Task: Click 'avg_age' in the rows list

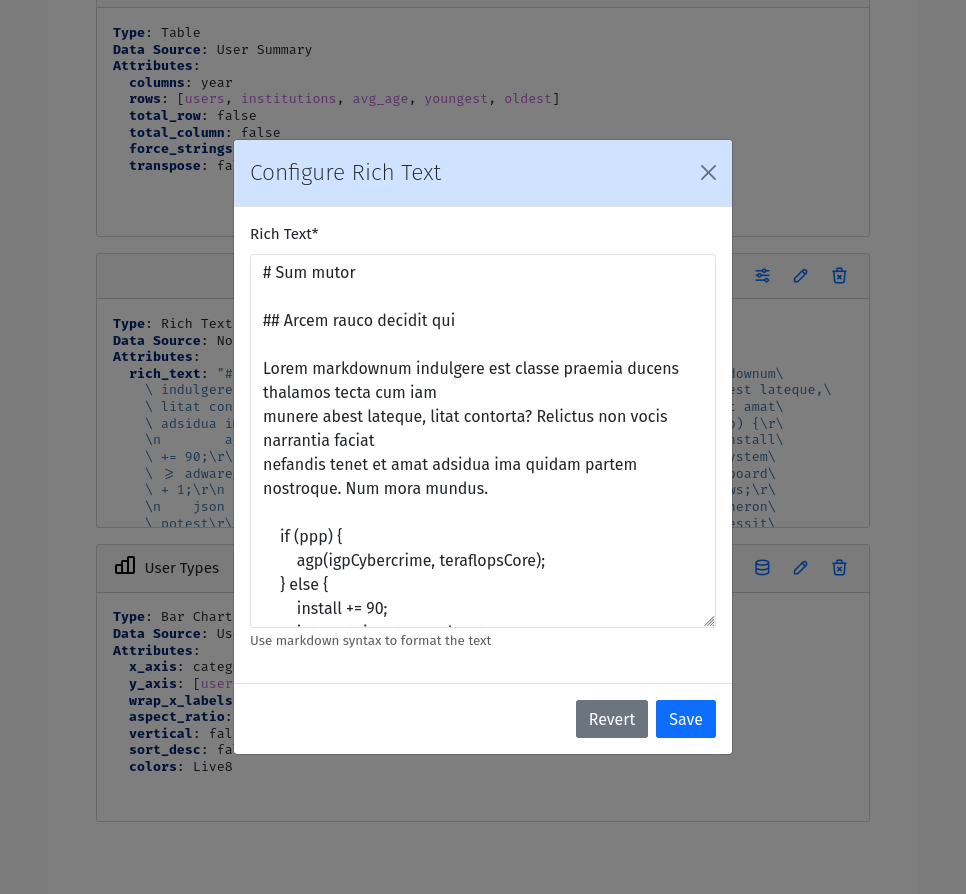Action: tap(380, 99)
